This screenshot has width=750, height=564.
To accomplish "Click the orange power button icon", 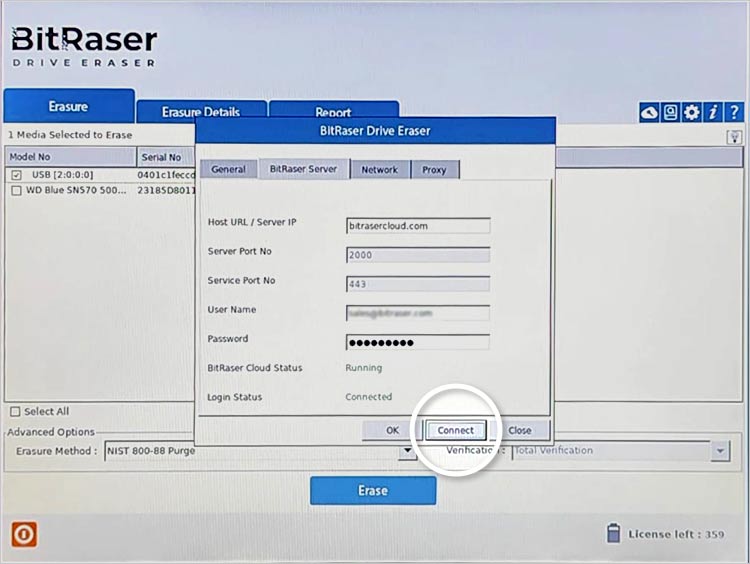I will 24,534.
